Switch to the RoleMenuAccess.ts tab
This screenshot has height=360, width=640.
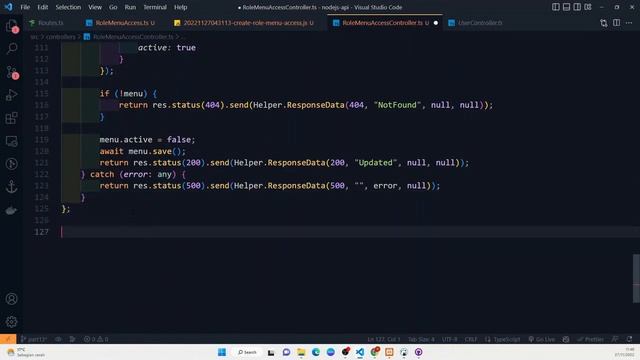[121, 23]
